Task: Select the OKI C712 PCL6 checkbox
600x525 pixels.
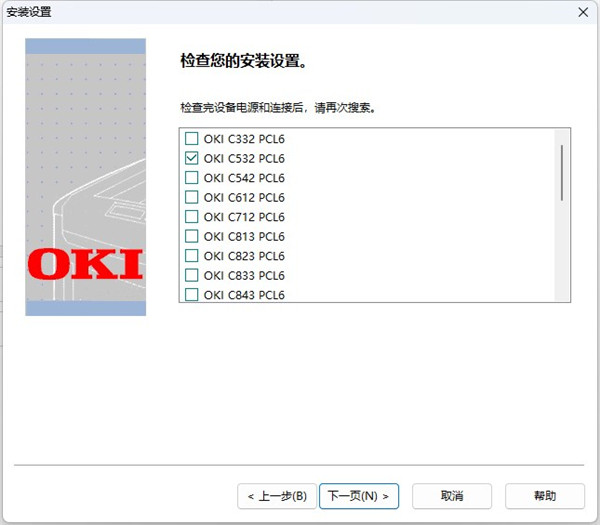Action: [x=191, y=217]
